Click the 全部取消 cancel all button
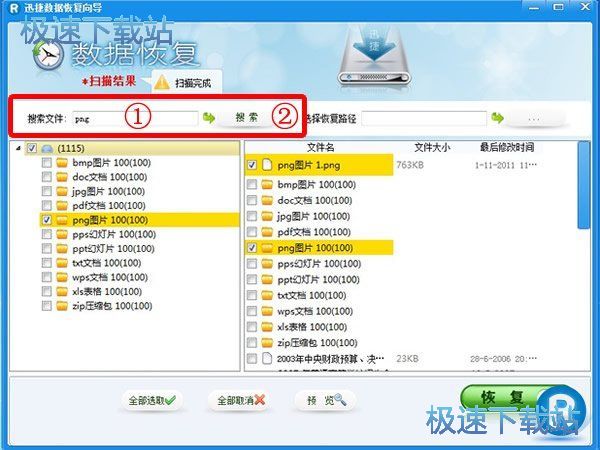This screenshot has width=600, height=450. click(241, 400)
